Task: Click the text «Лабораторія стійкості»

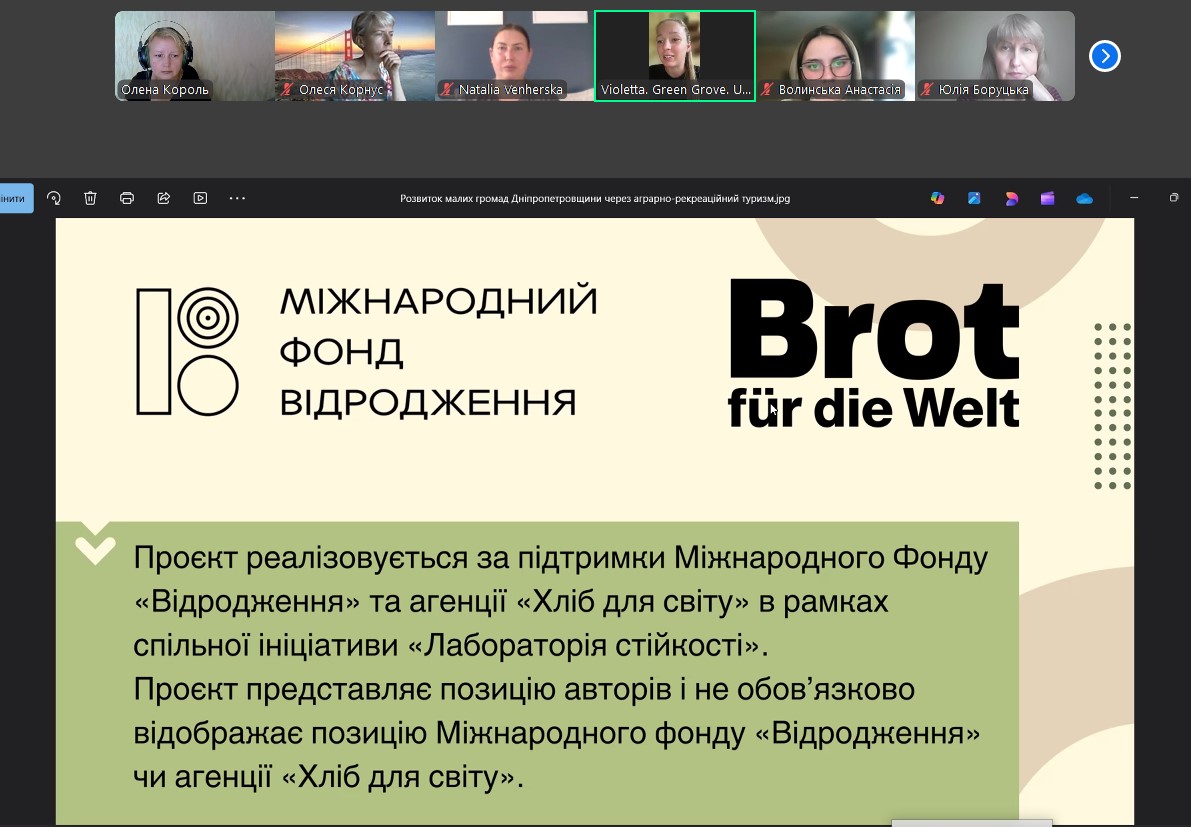Action: (585, 646)
